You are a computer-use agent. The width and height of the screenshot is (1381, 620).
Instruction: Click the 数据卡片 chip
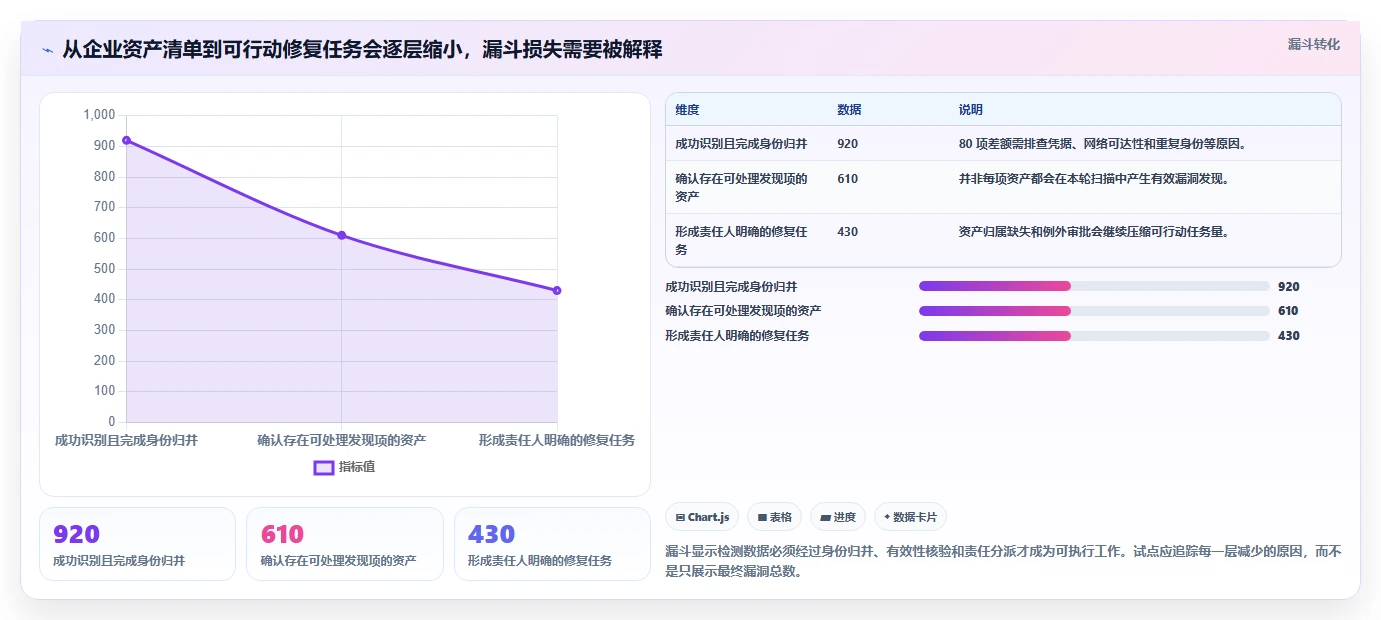coord(910,517)
